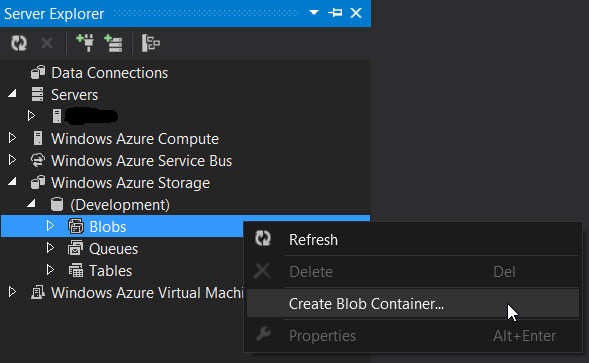Expand Windows Azure Virtual Machines node
The width and height of the screenshot is (589, 363).
coord(12,292)
